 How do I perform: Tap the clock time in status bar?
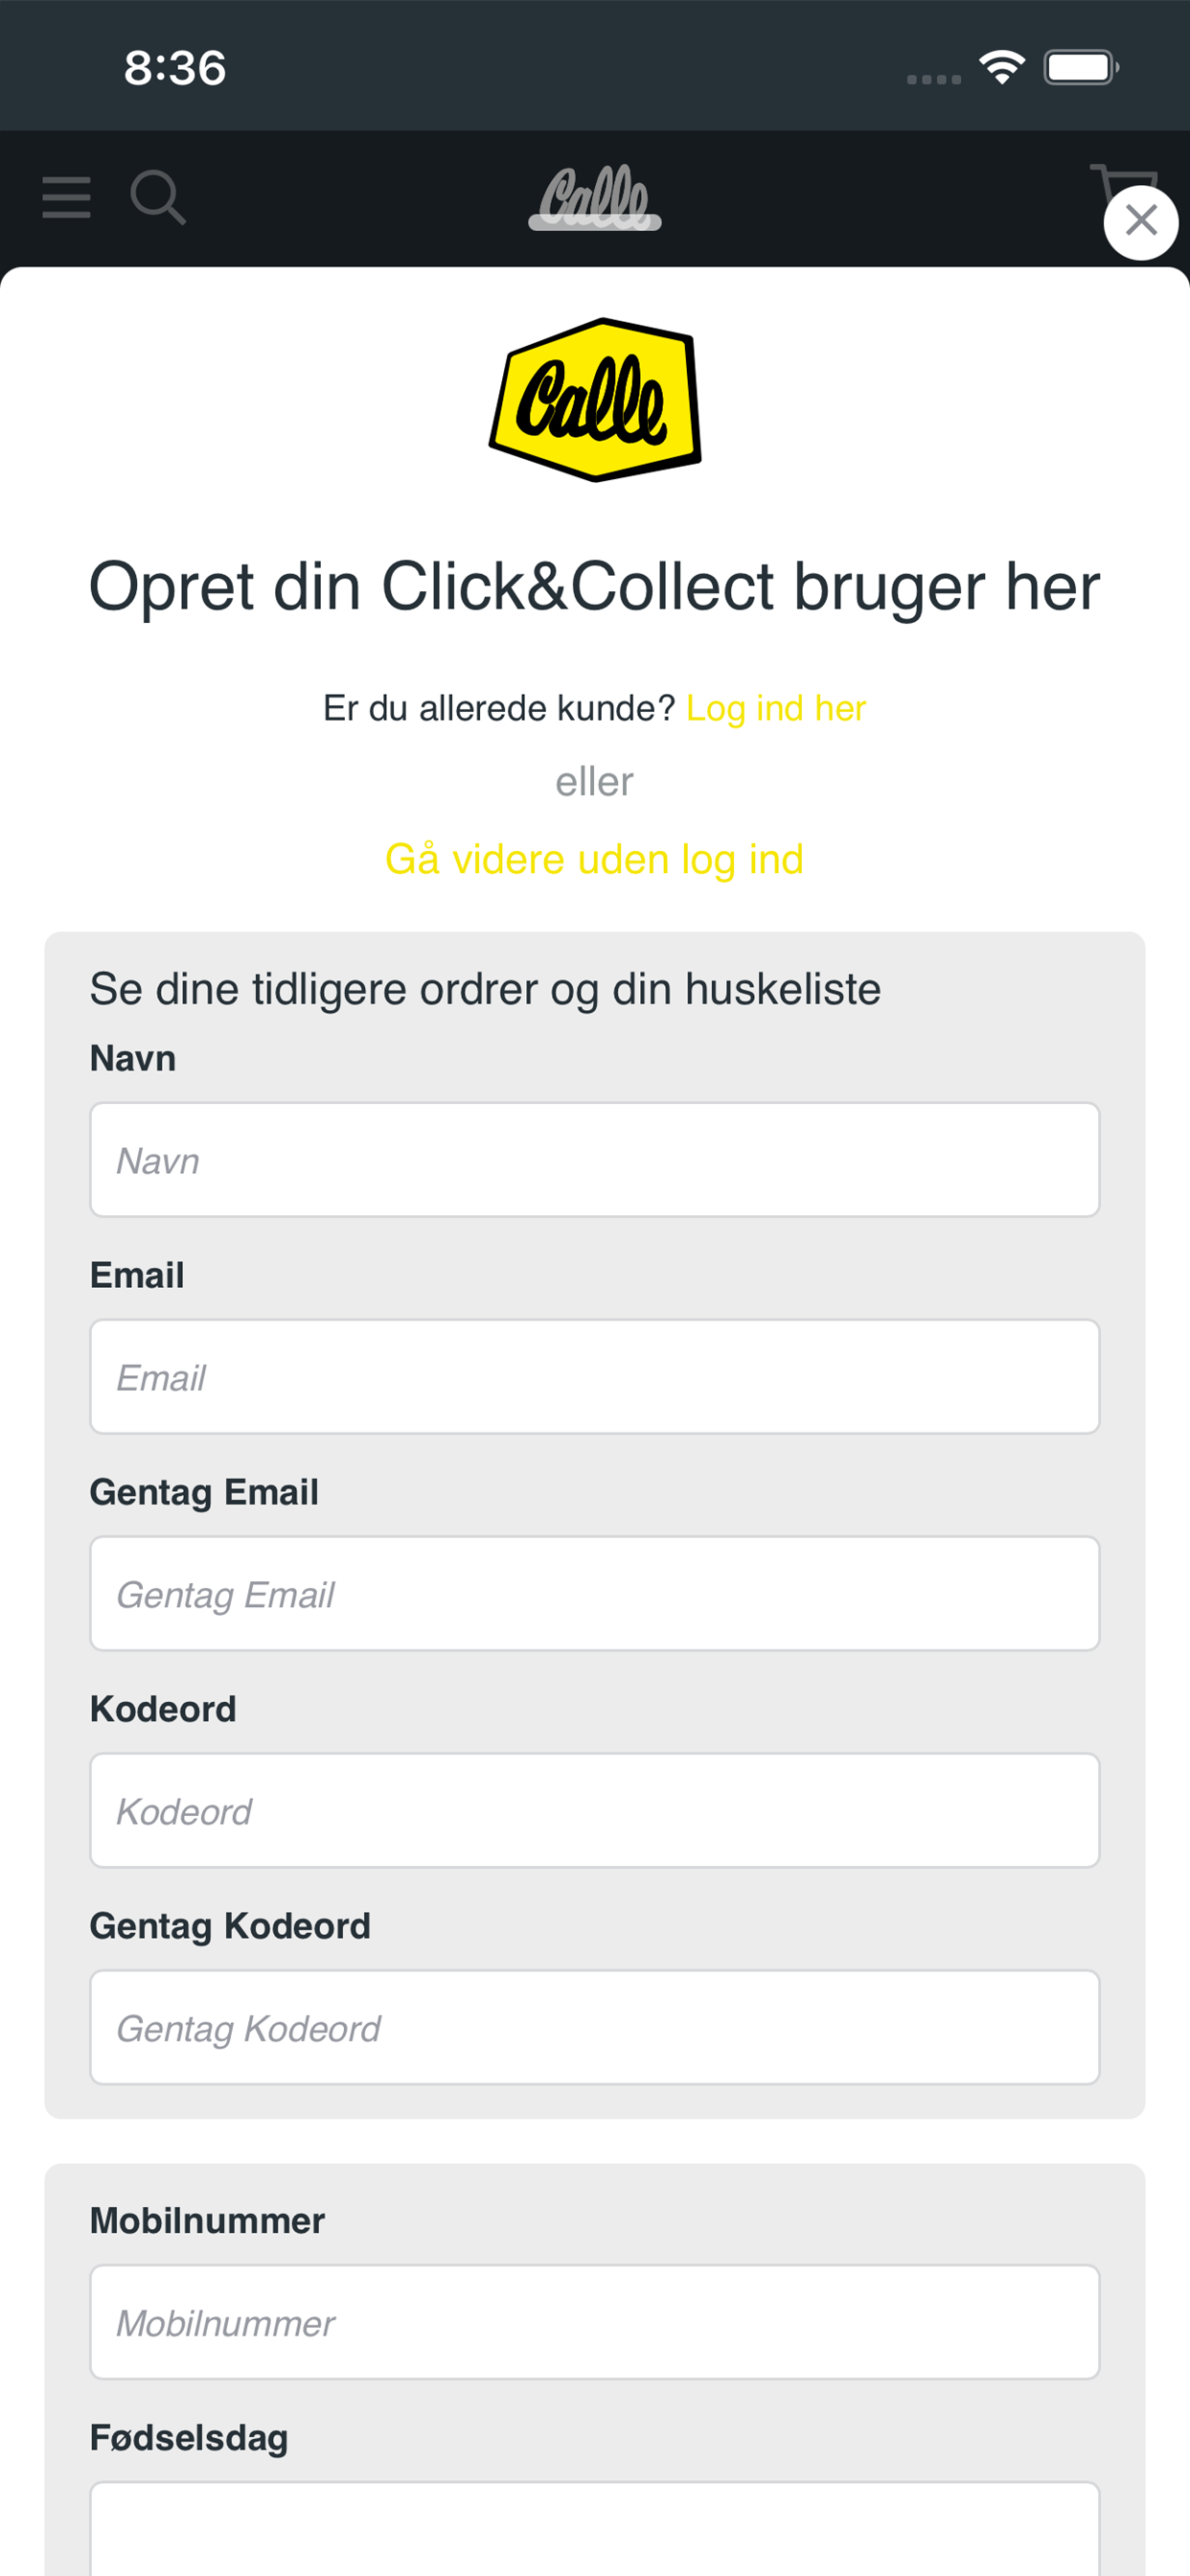tap(175, 68)
